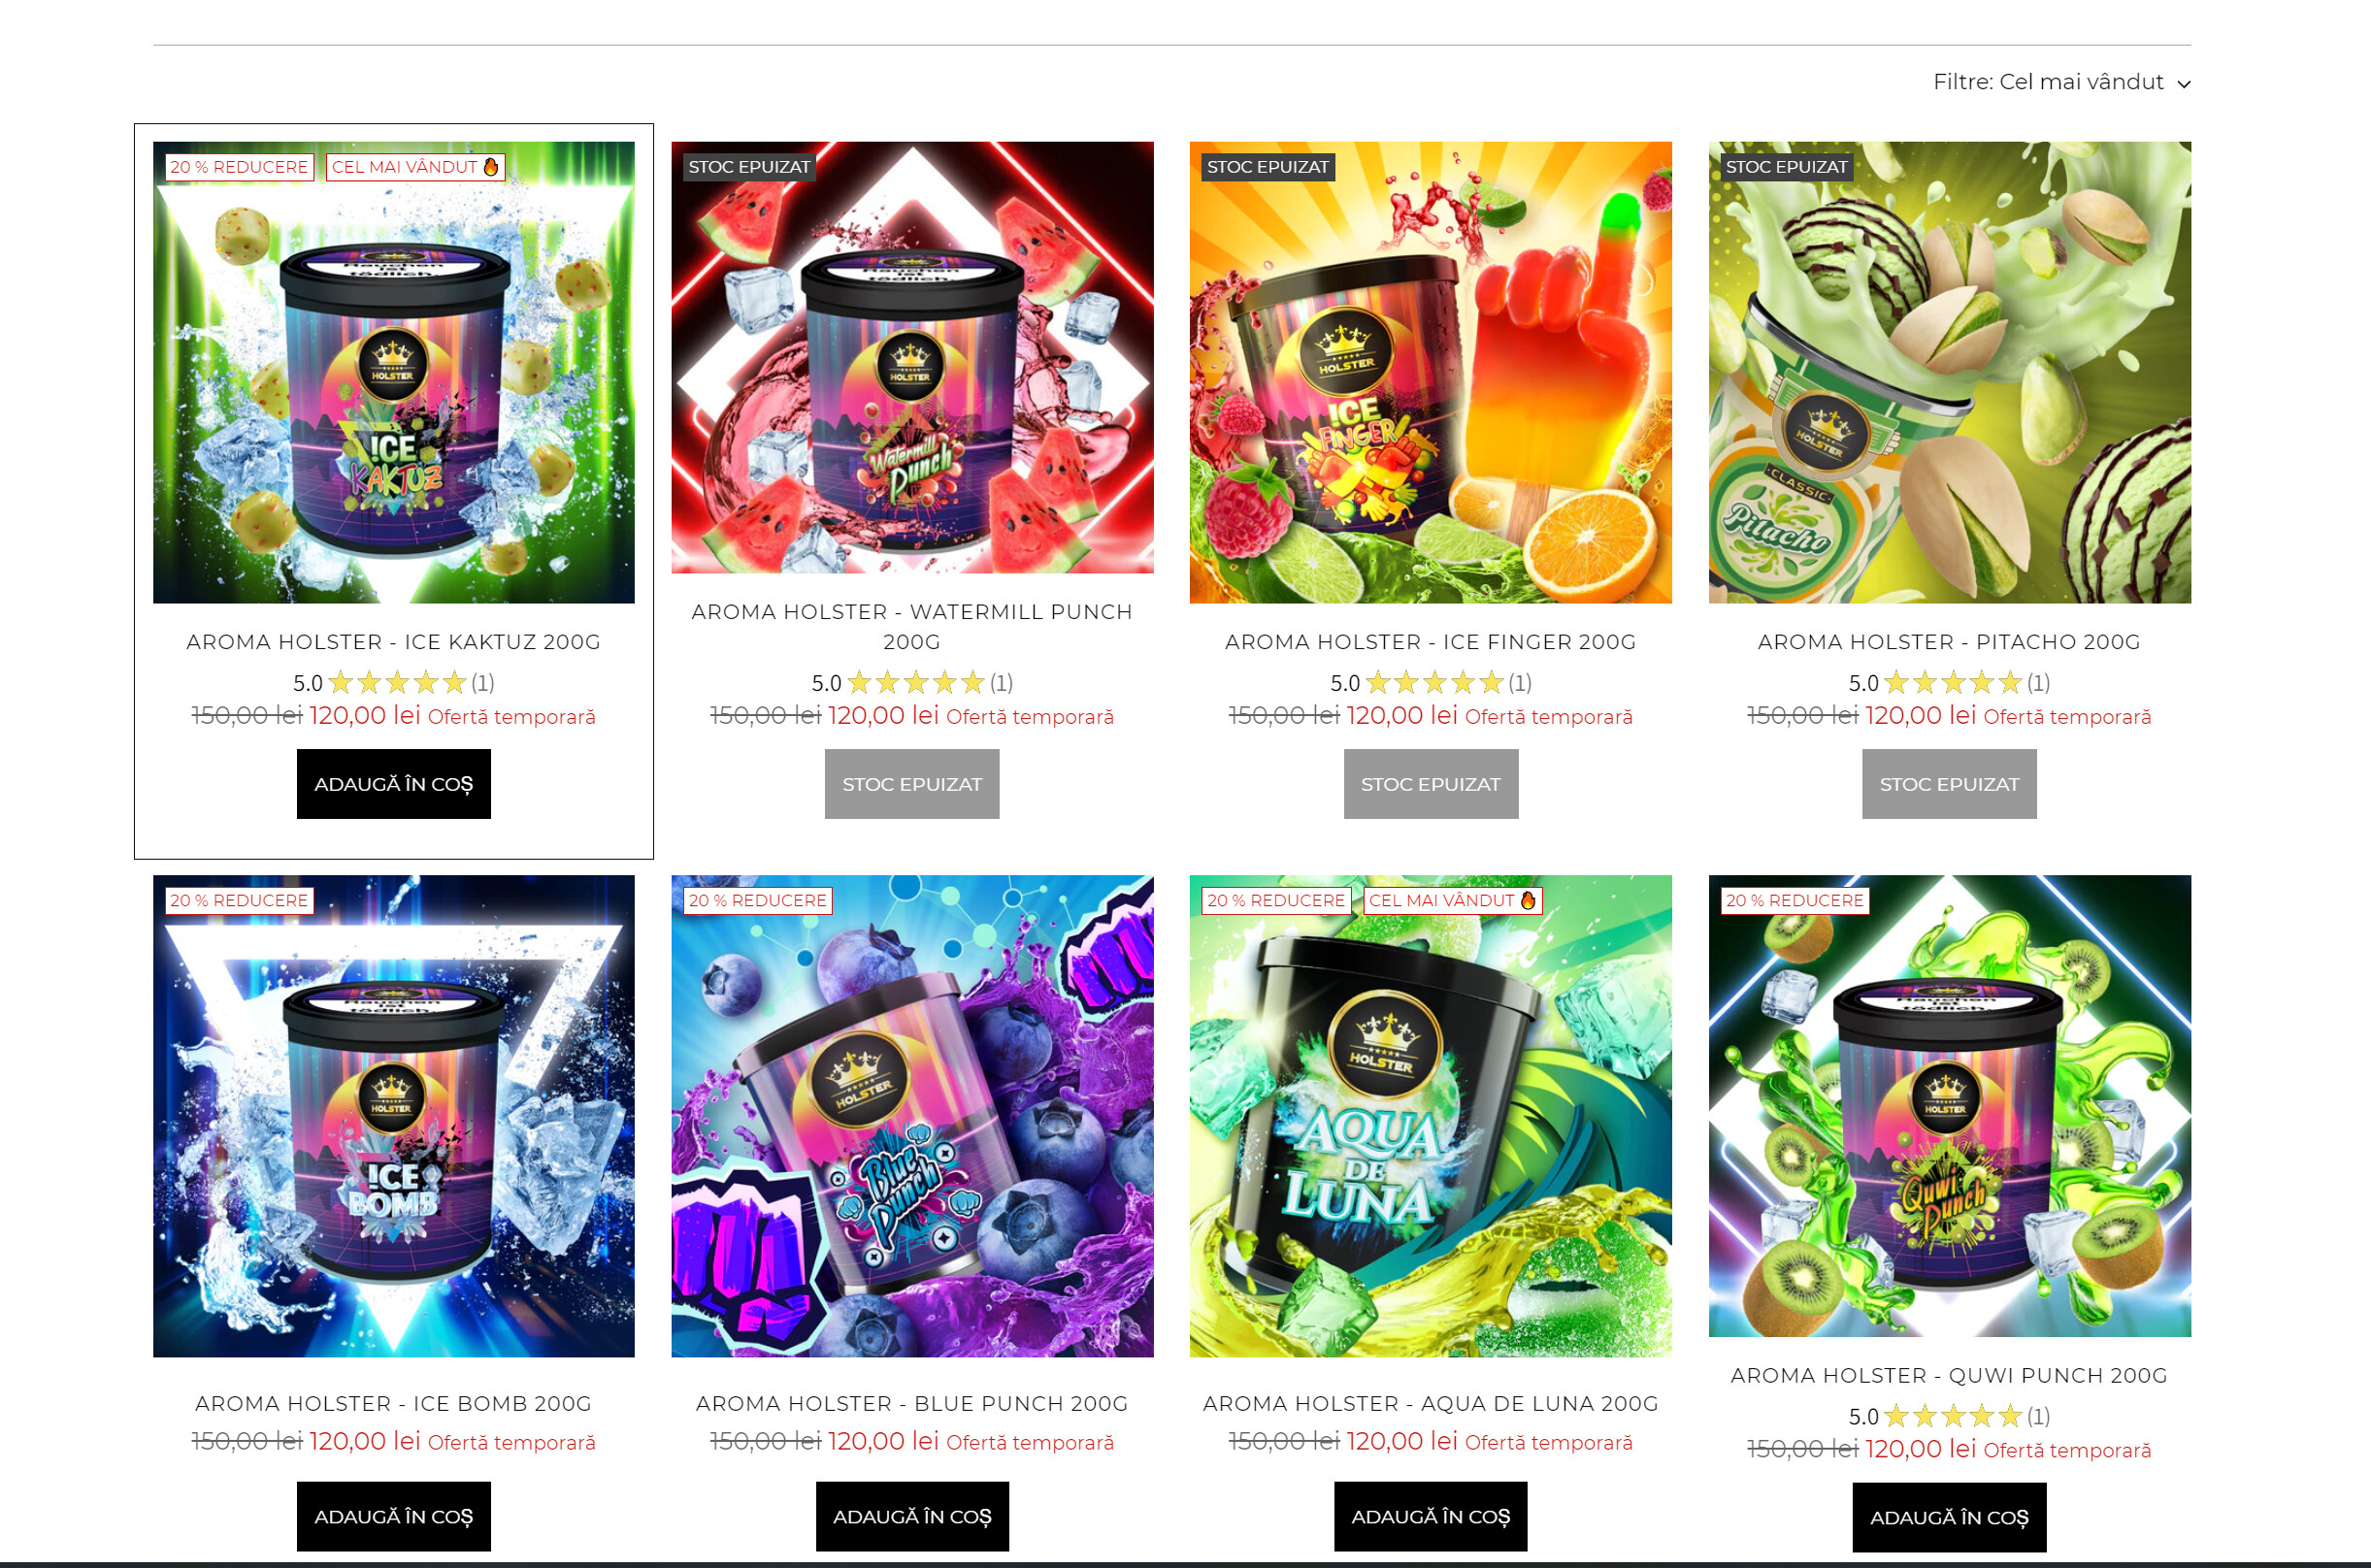
Task: Open the Aroma Holster Quwi Punch 200G title link
Action: pyautogui.click(x=1949, y=1375)
